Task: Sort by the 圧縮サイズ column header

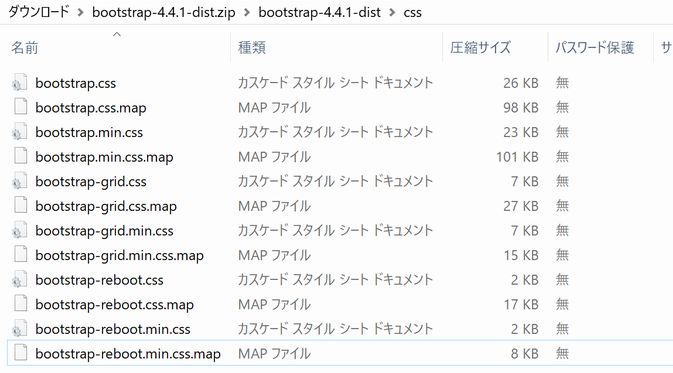Action: coord(480,48)
